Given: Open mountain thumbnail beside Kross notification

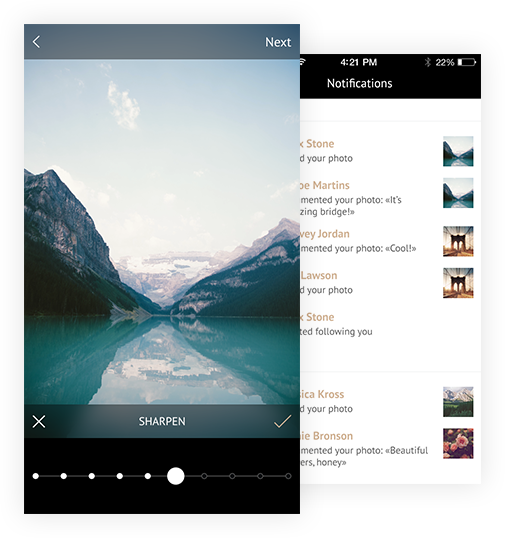Looking at the screenshot, I should click(x=458, y=402).
